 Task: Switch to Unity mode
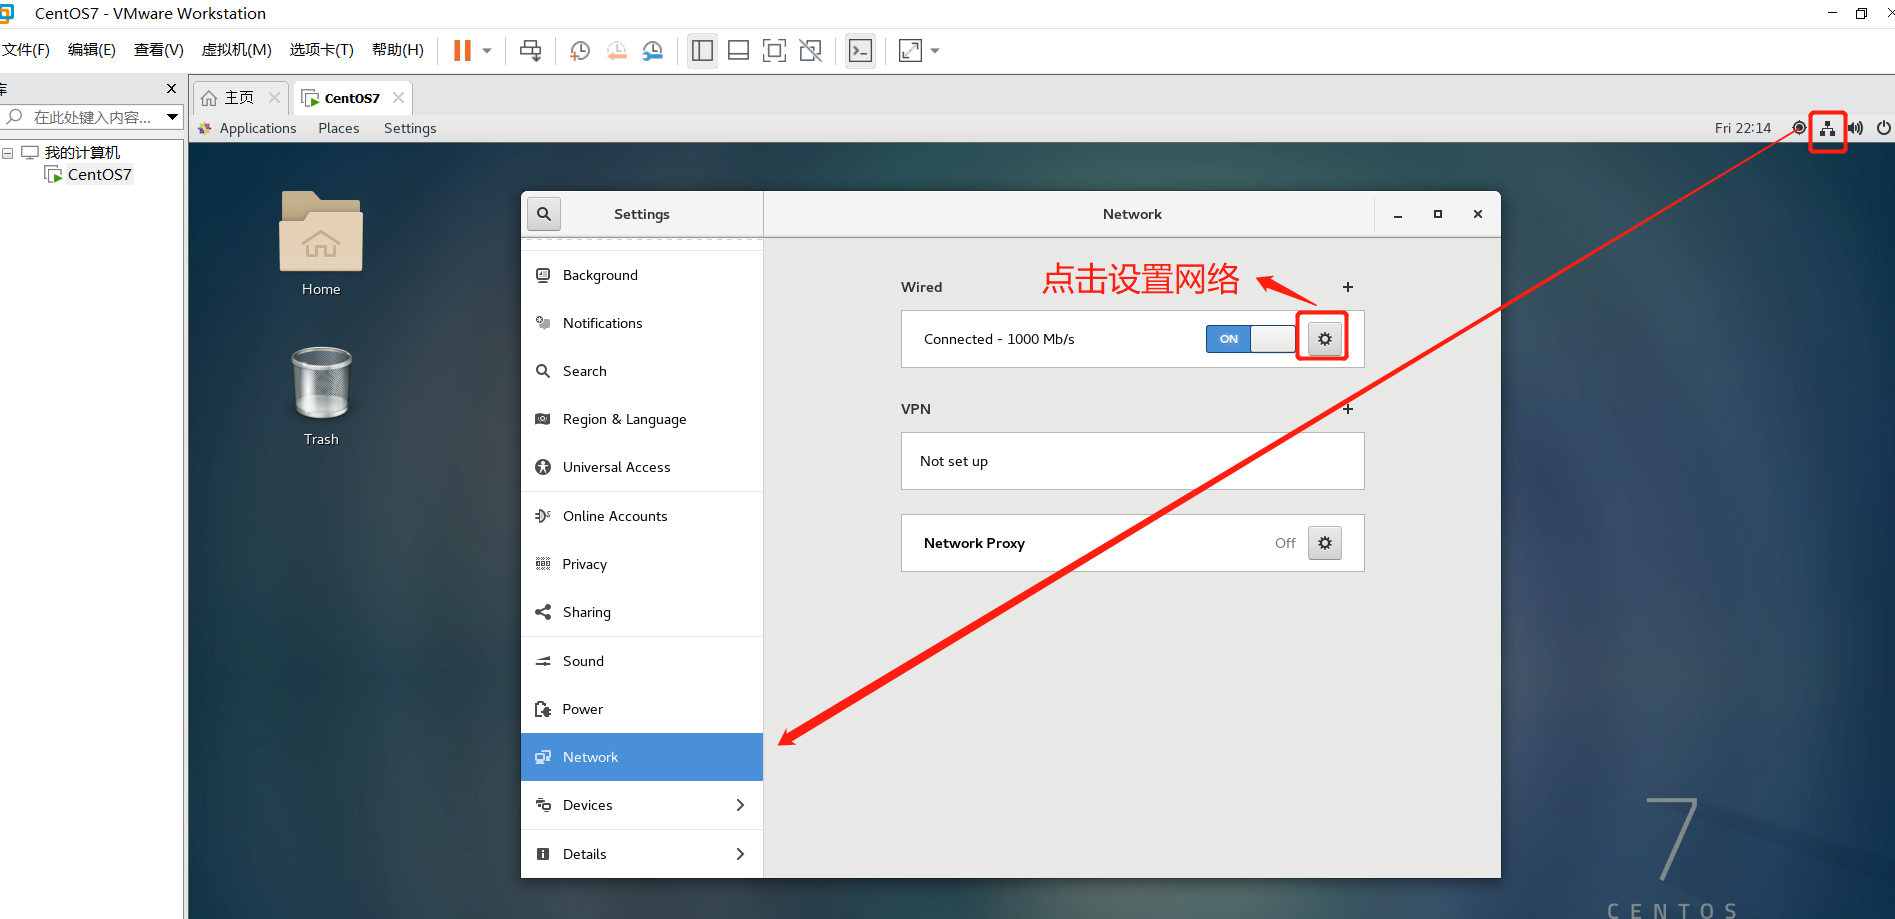pos(811,50)
